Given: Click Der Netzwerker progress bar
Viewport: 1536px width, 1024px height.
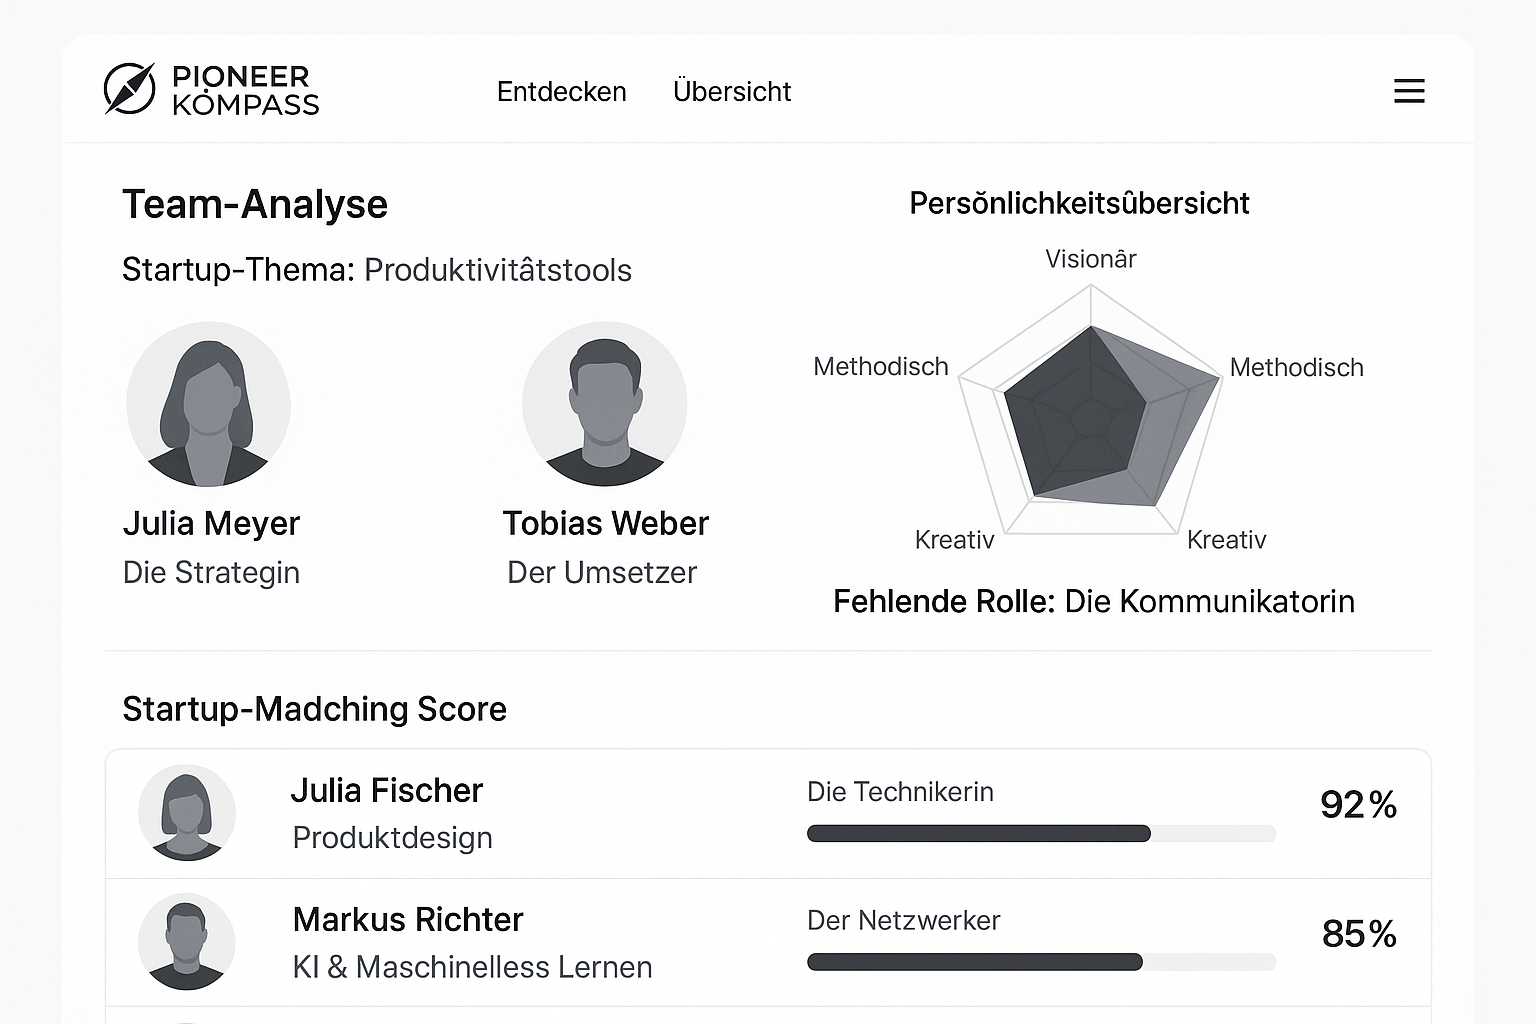Looking at the screenshot, I should (1041, 962).
